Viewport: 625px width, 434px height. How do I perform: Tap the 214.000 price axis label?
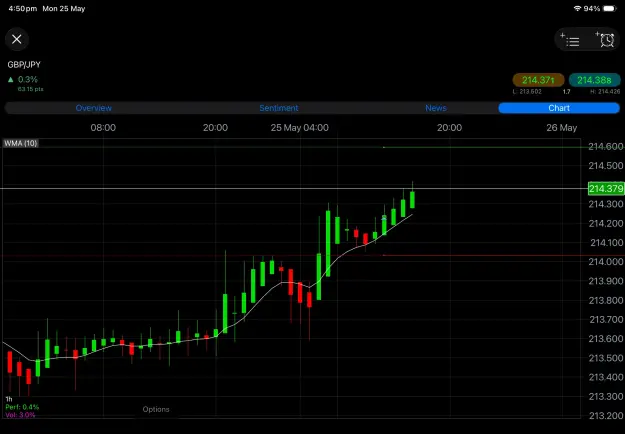(606, 262)
